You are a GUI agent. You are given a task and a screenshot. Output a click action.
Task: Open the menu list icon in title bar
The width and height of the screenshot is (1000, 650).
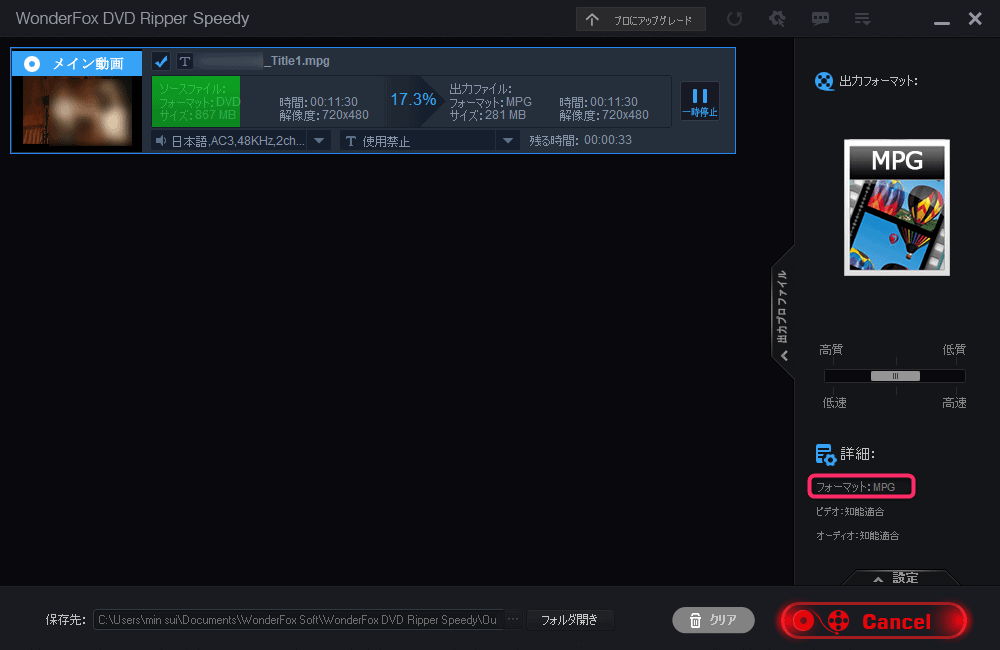862,19
